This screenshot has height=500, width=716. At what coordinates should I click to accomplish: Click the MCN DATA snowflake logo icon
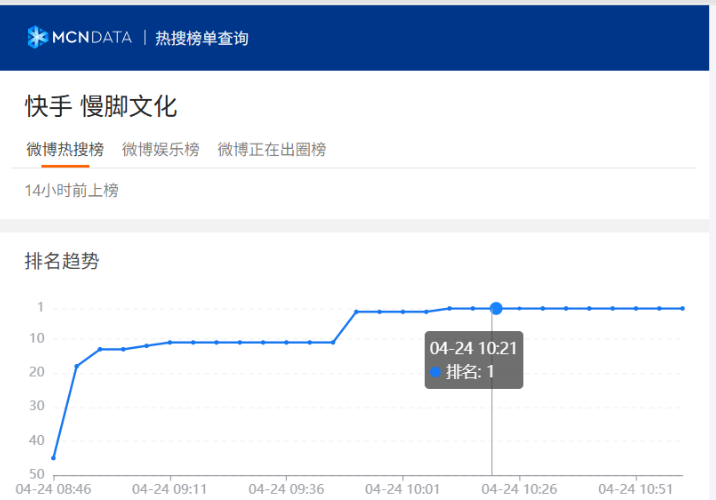click(37, 38)
